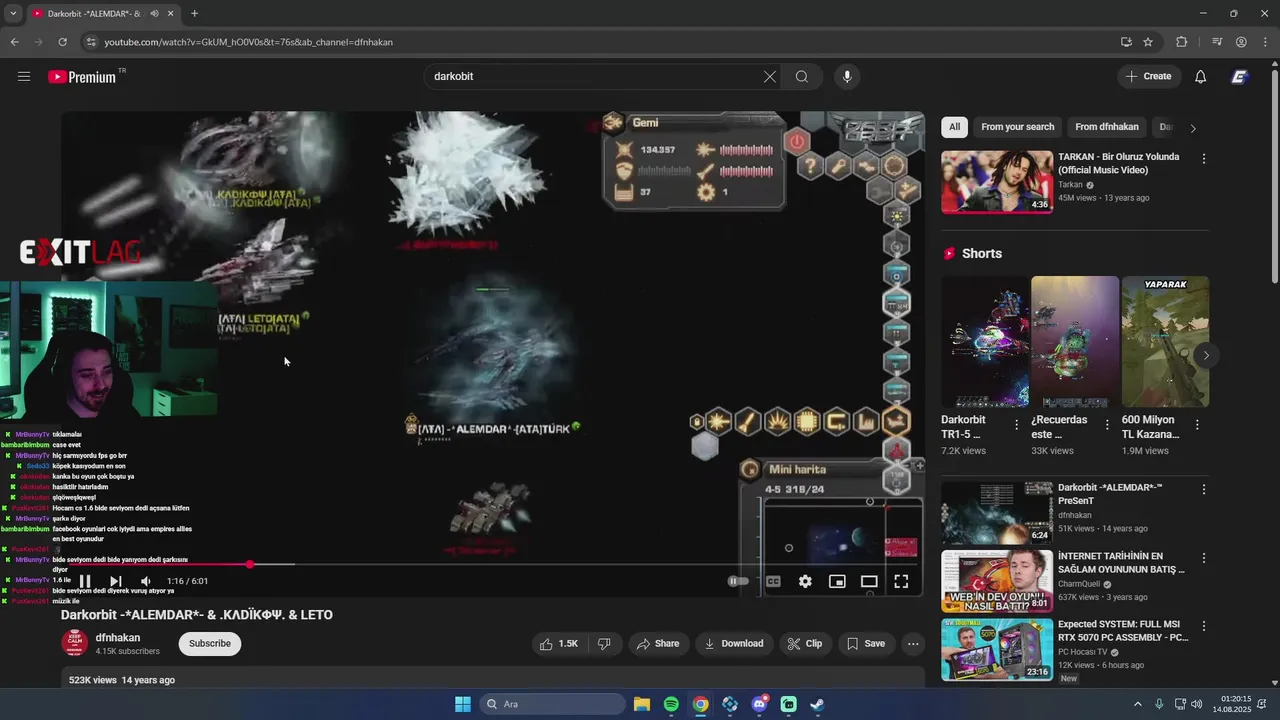Open File Explorer from taskbar
Viewport: 1280px width, 720px height.
tap(641, 704)
